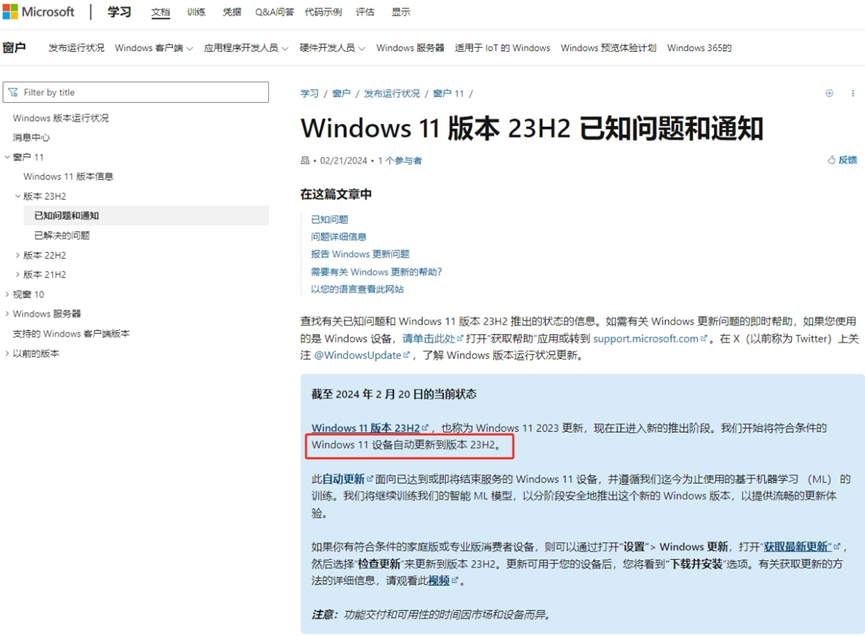Select 支持的 Windows 客户端版本 in the sidebar
This screenshot has width=865, height=636.
(71, 334)
